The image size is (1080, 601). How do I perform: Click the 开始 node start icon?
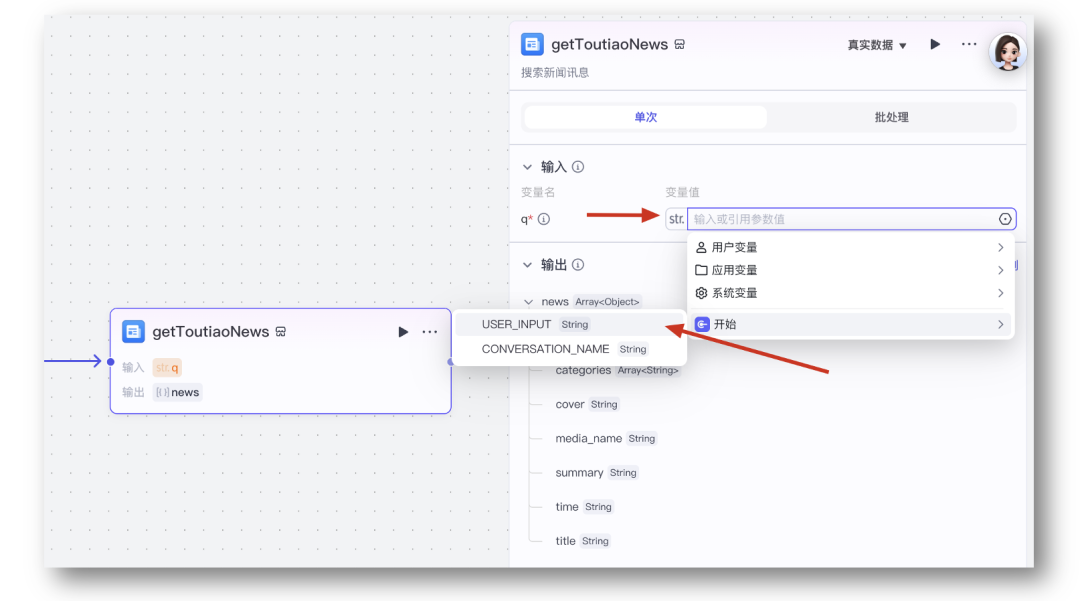pos(702,324)
